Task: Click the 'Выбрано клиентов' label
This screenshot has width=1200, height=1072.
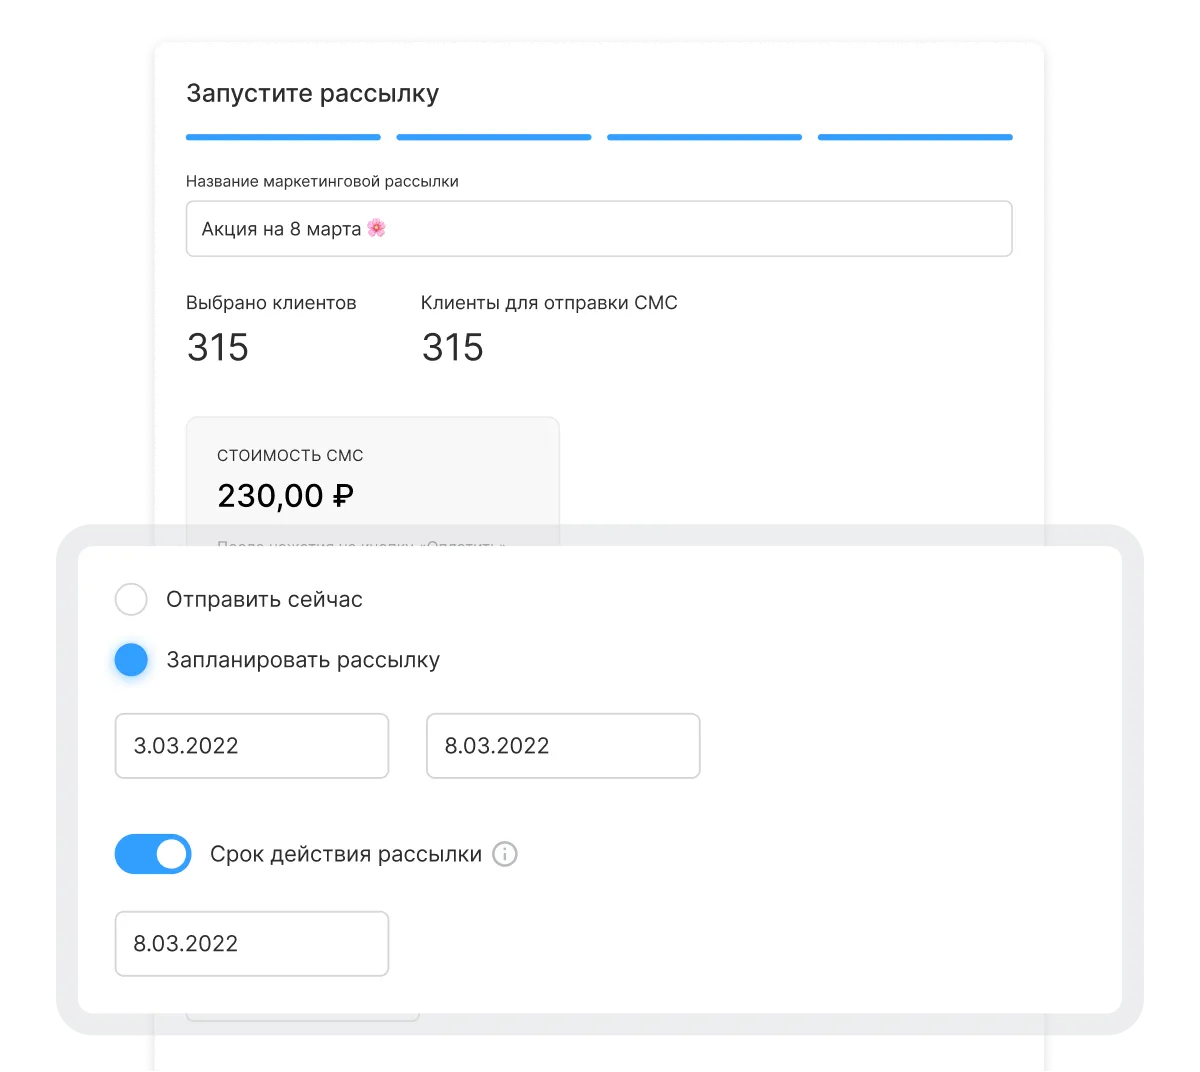Action: [271, 303]
